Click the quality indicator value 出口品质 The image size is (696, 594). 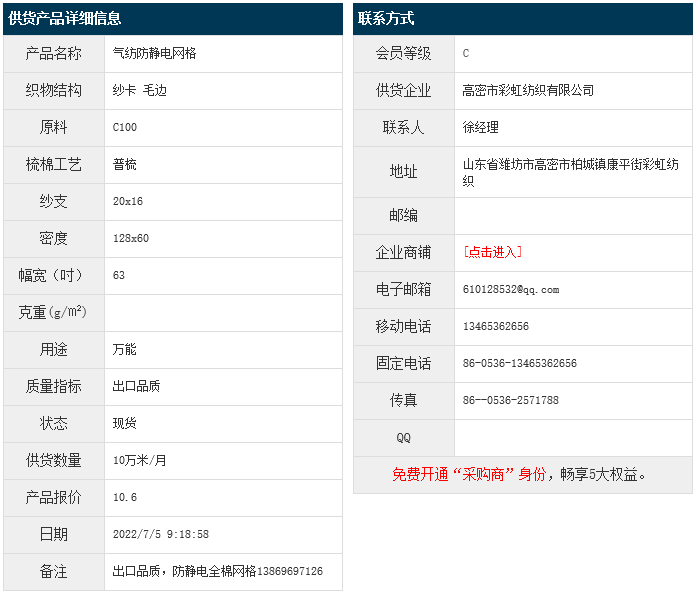coord(136,386)
